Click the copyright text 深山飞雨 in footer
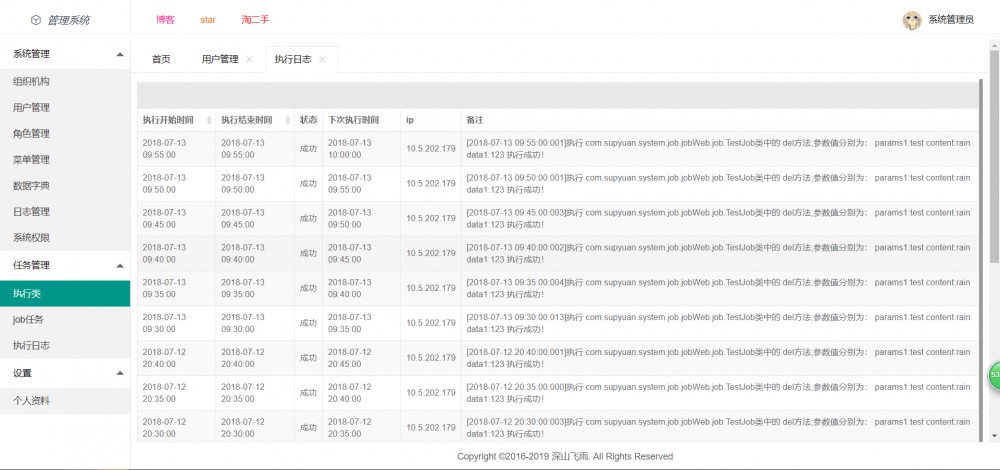 point(571,457)
